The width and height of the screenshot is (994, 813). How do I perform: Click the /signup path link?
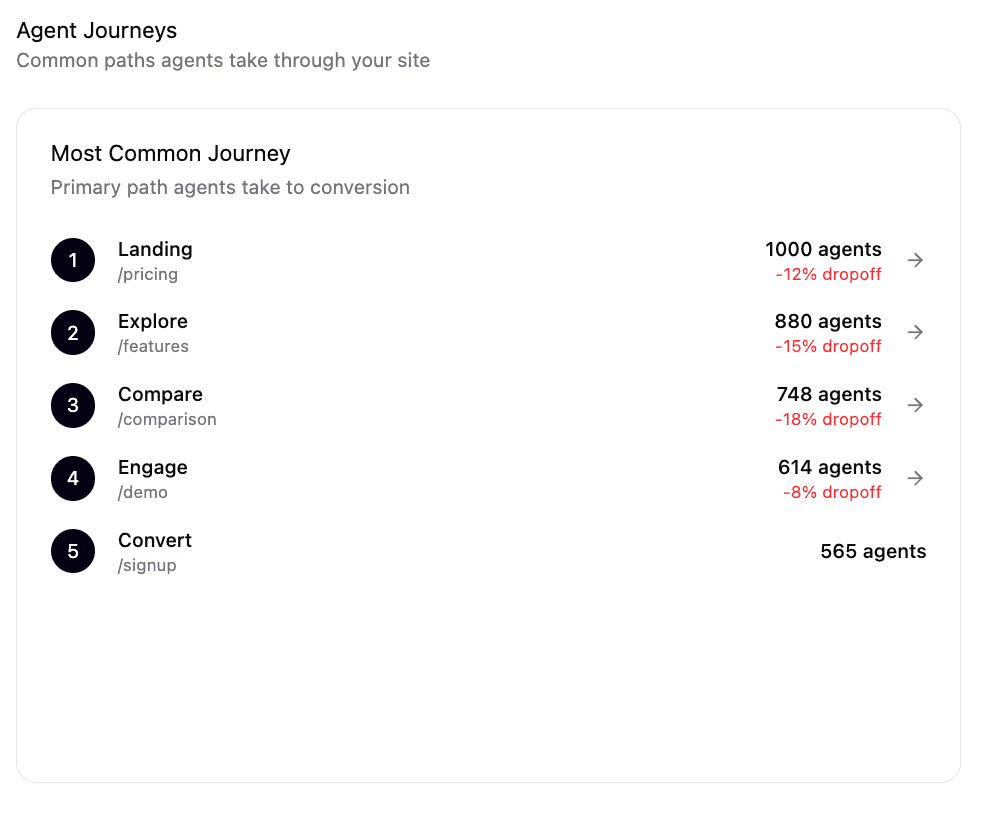147,565
